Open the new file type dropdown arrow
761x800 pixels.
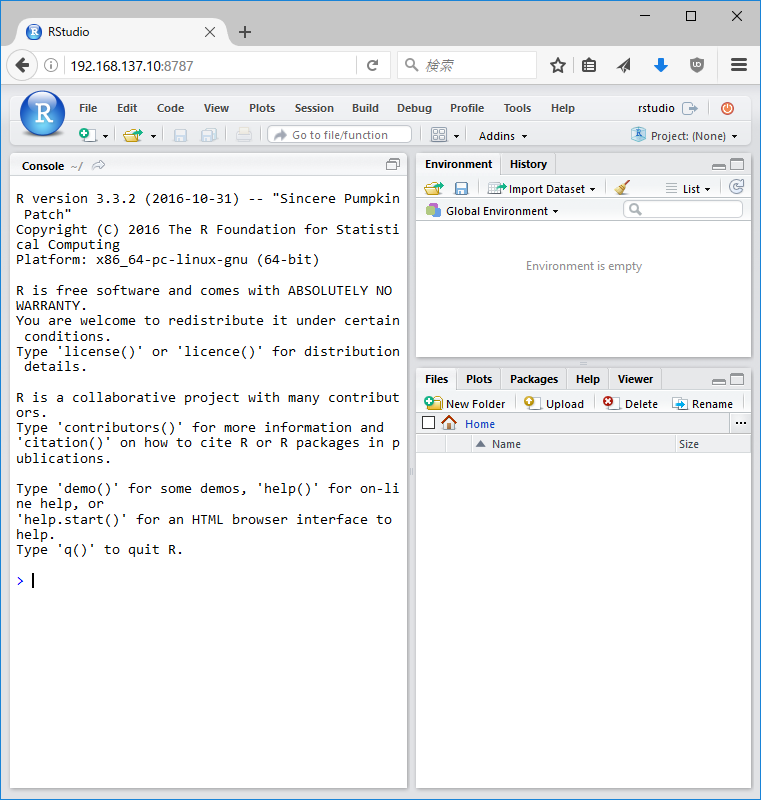(x=105, y=136)
